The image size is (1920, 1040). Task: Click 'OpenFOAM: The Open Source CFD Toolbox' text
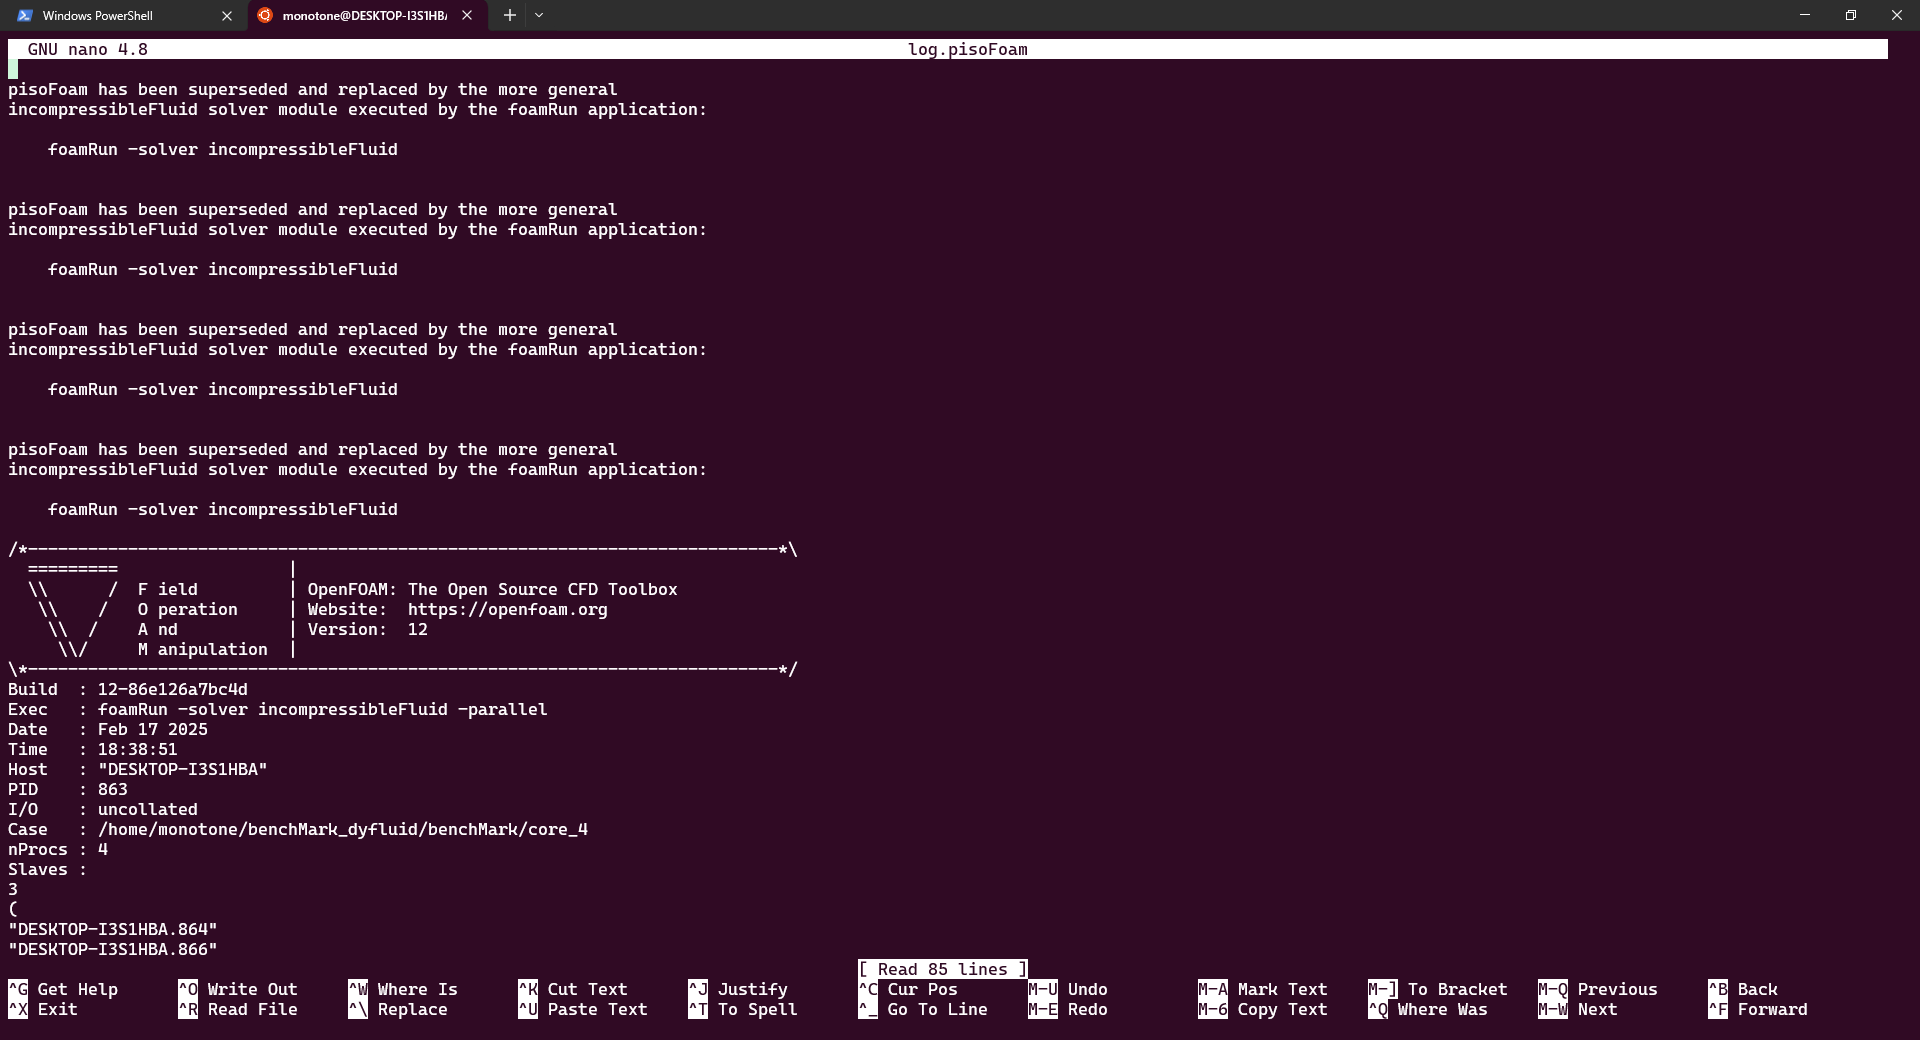(x=493, y=589)
